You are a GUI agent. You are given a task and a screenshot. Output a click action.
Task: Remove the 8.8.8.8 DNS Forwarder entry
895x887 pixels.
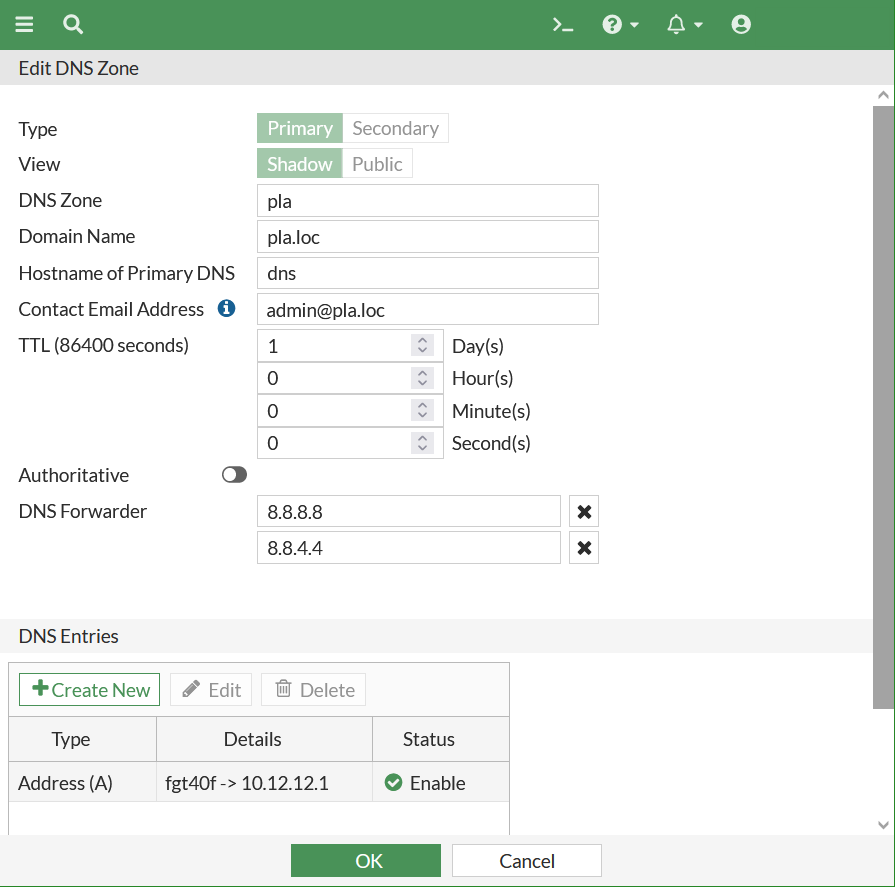click(x=584, y=511)
